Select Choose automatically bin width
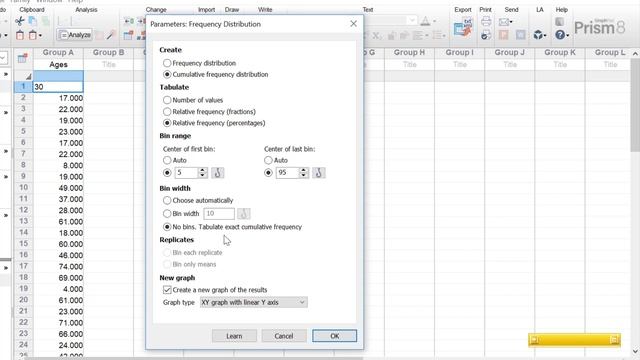The width and height of the screenshot is (640, 360). pyautogui.click(x=167, y=200)
